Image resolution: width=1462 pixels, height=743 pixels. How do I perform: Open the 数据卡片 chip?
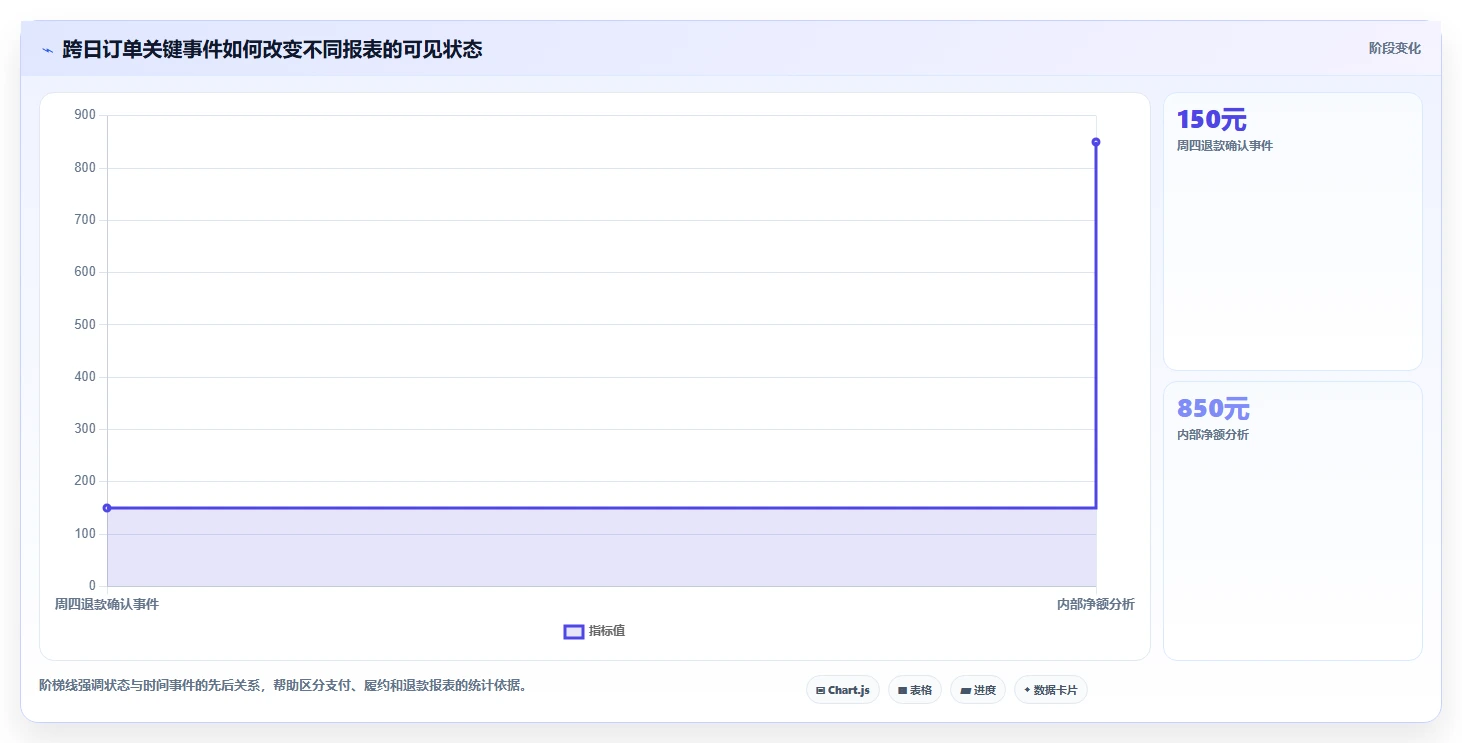click(1051, 690)
